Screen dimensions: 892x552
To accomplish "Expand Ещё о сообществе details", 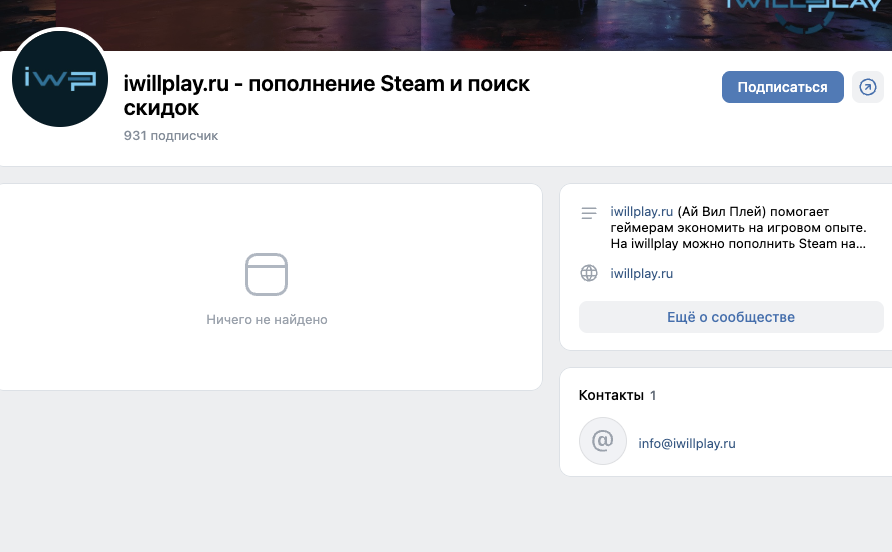I will coord(731,317).
